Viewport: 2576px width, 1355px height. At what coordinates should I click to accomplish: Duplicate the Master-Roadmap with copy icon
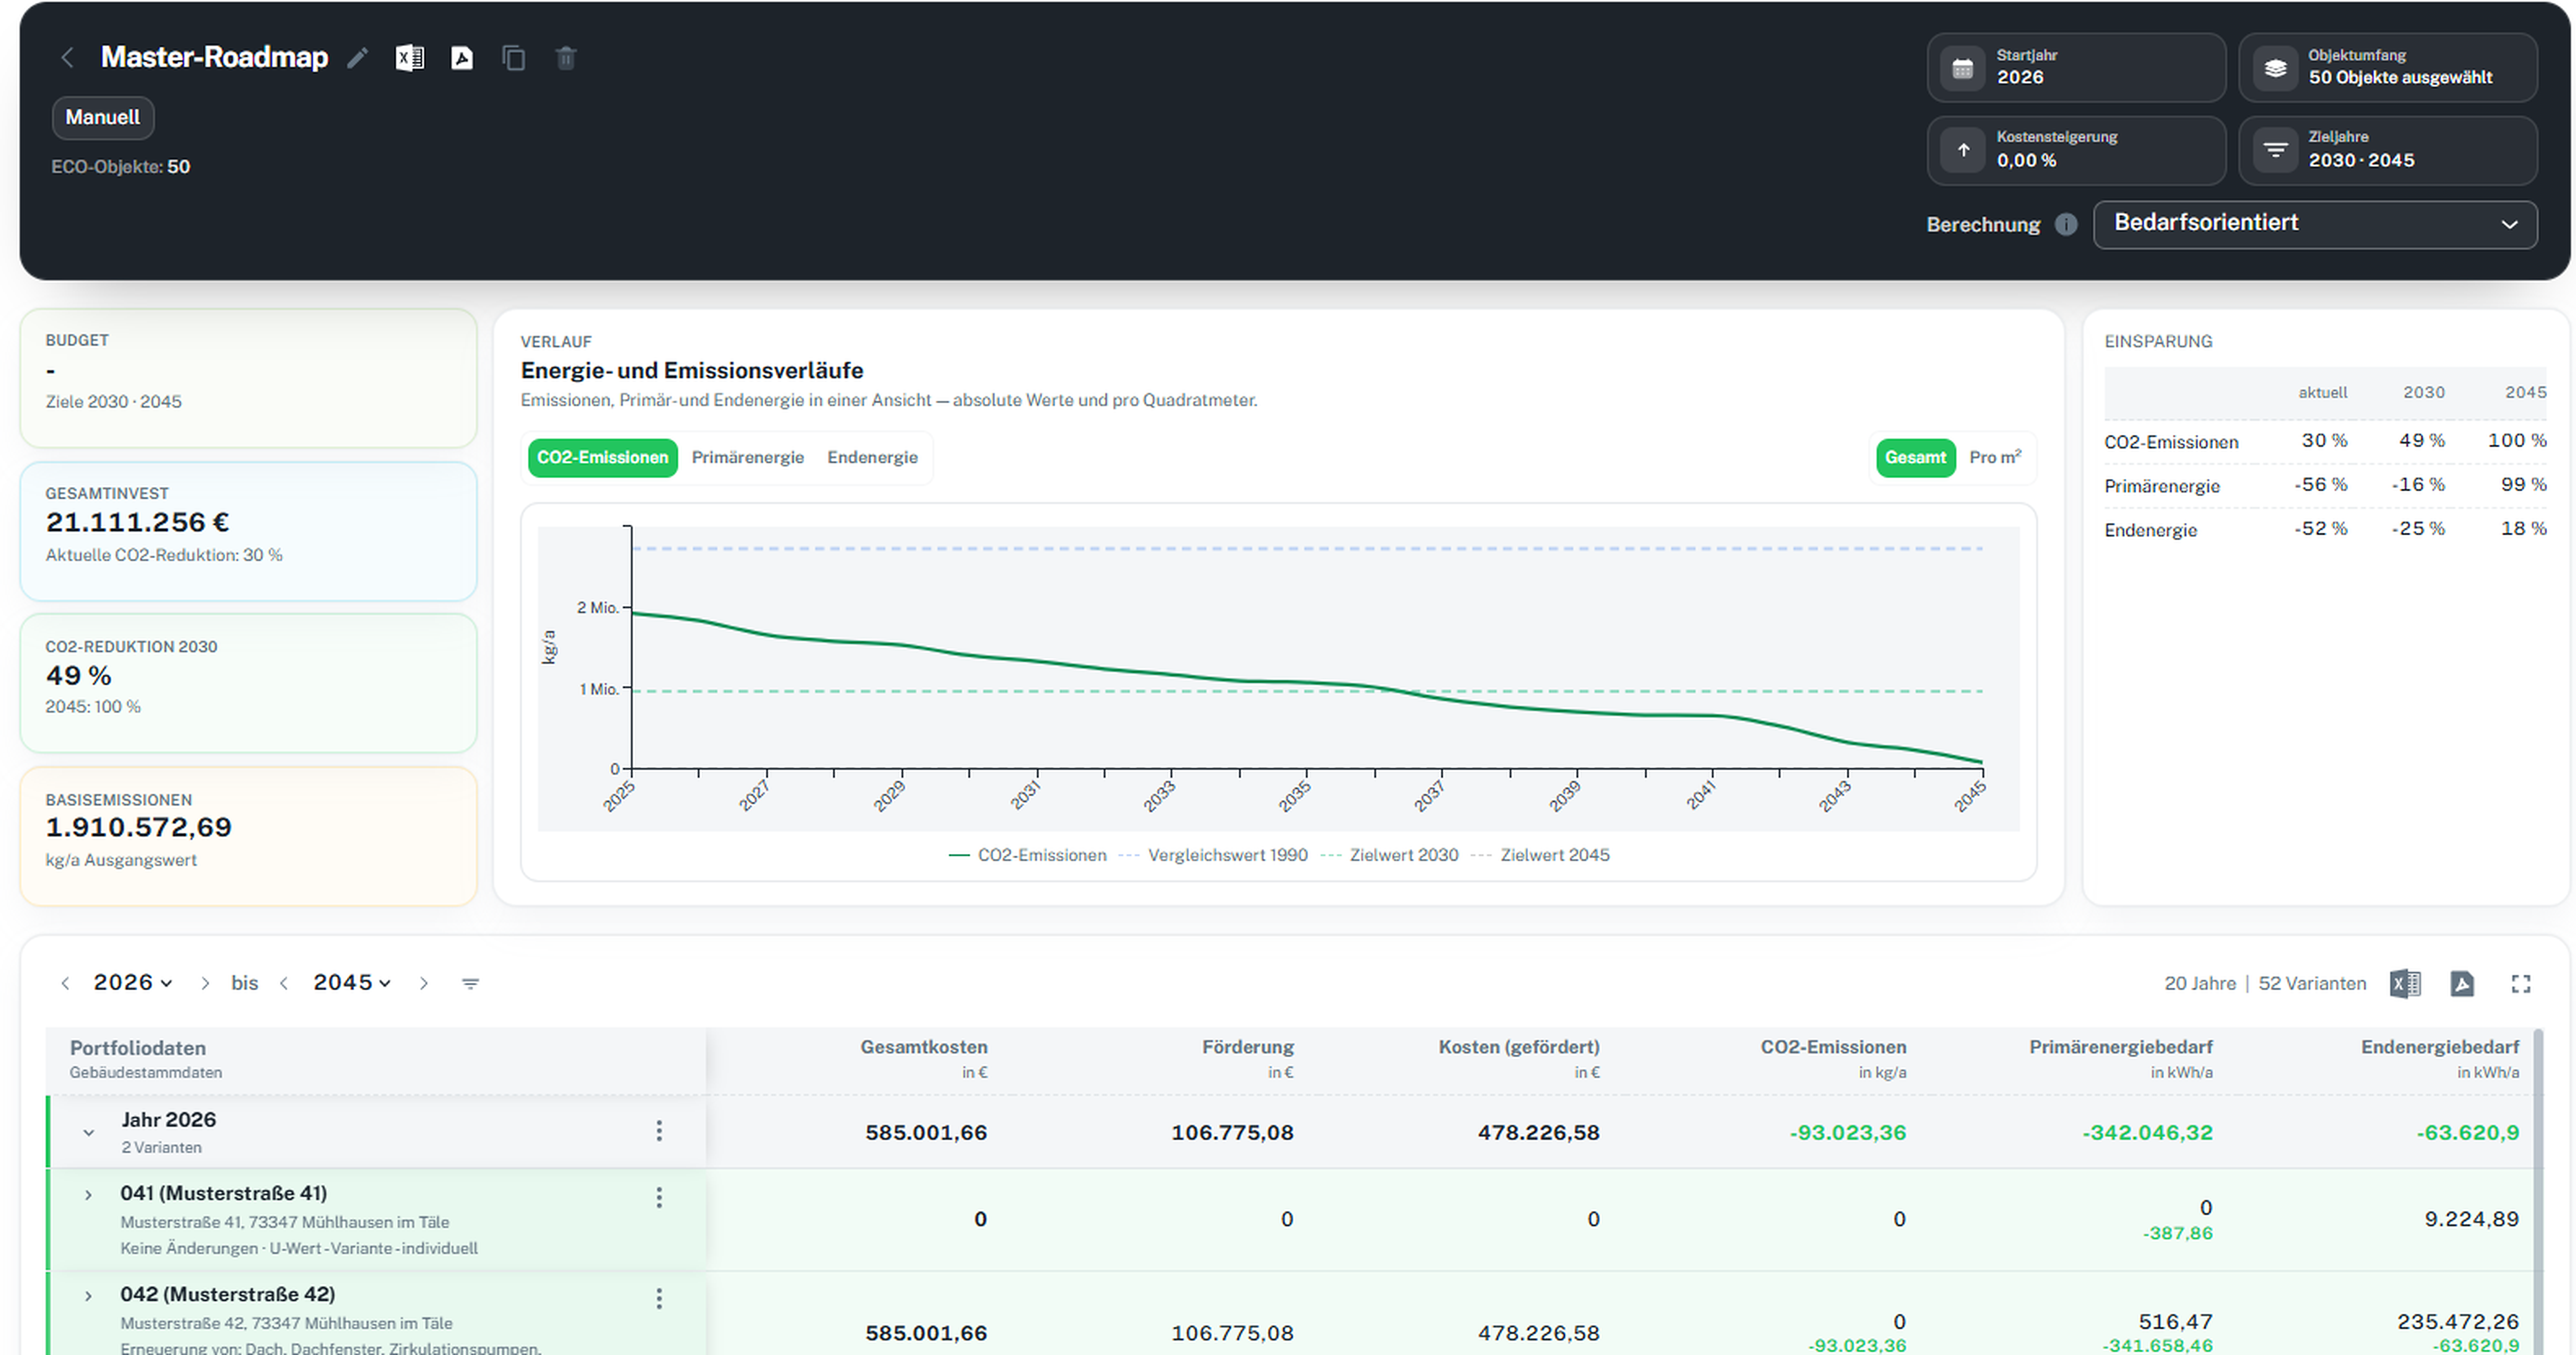pyautogui.click(x=514, y=58)
